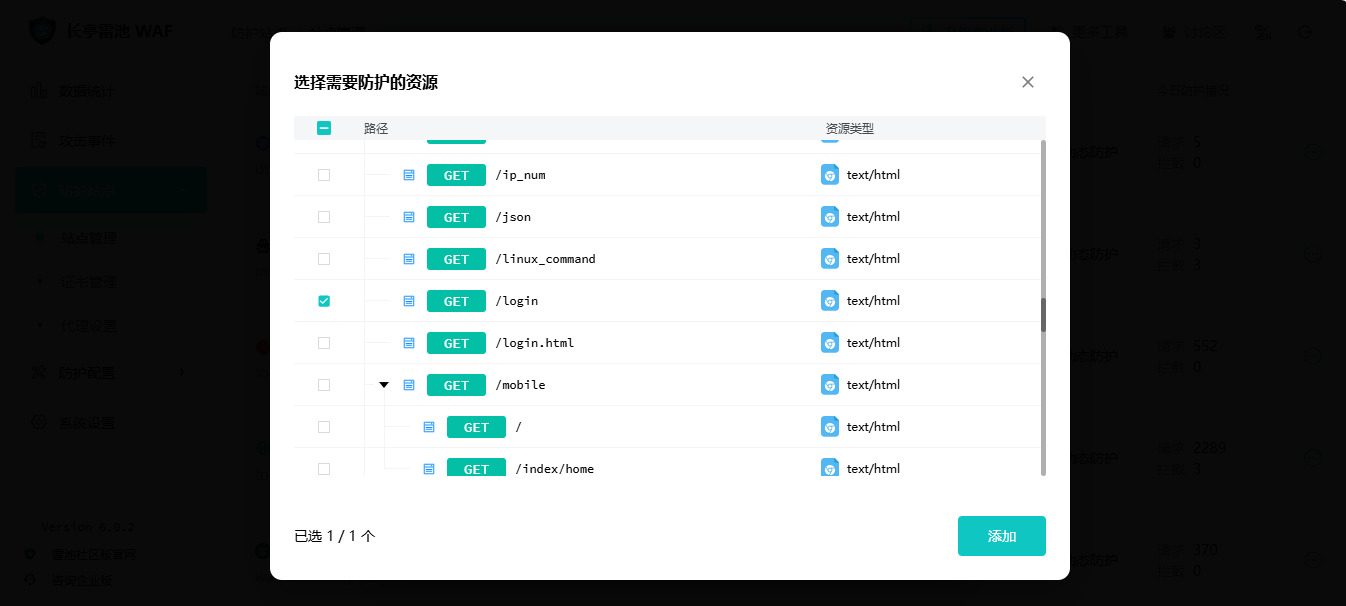Collapse the /mobile tree node
Image resolution: width=1346 pixels, height=606 pixels.
384,385
